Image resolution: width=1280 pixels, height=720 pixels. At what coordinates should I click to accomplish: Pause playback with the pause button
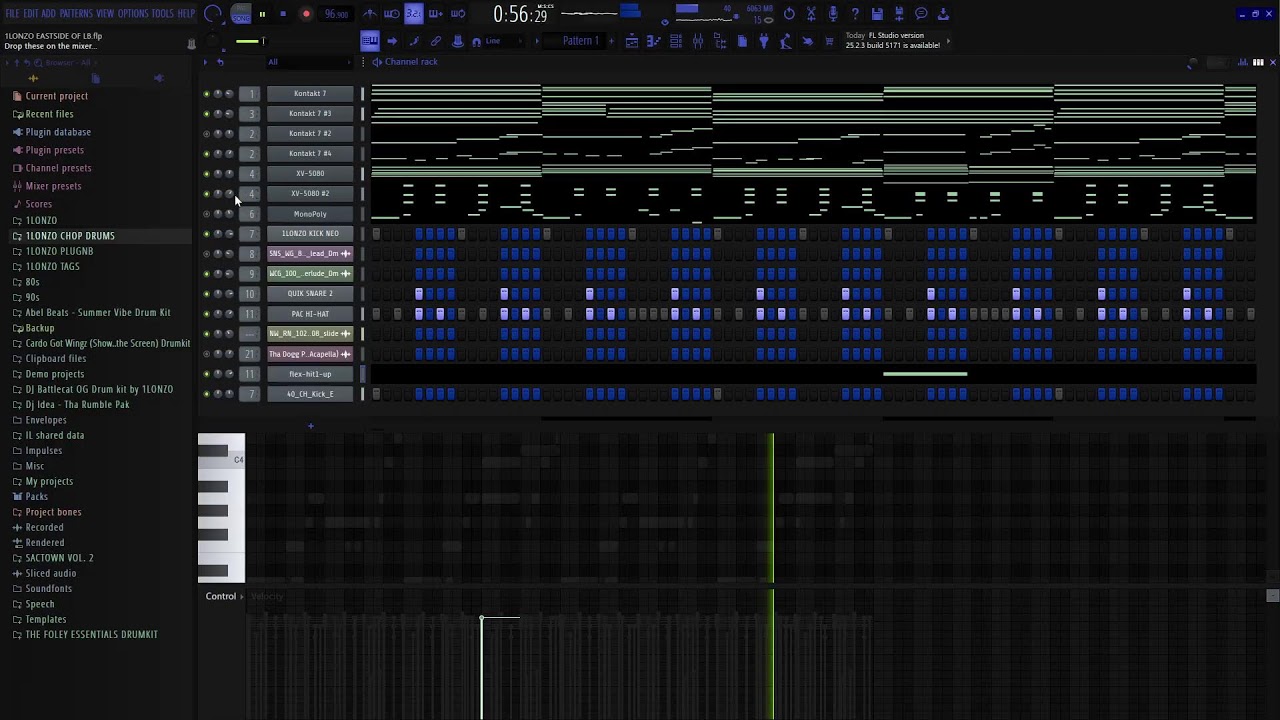[x=262, y=14]
